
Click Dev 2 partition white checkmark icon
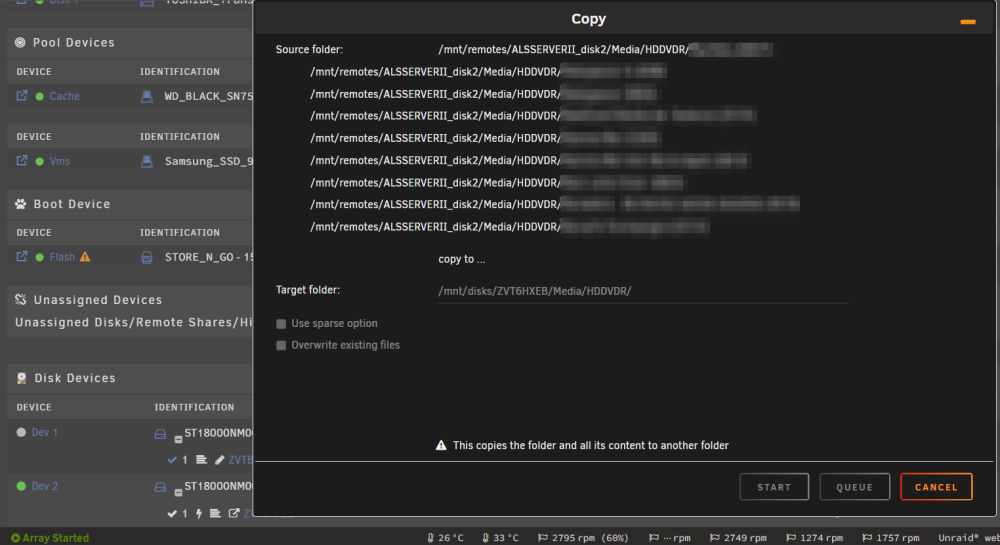coord(172,514)
